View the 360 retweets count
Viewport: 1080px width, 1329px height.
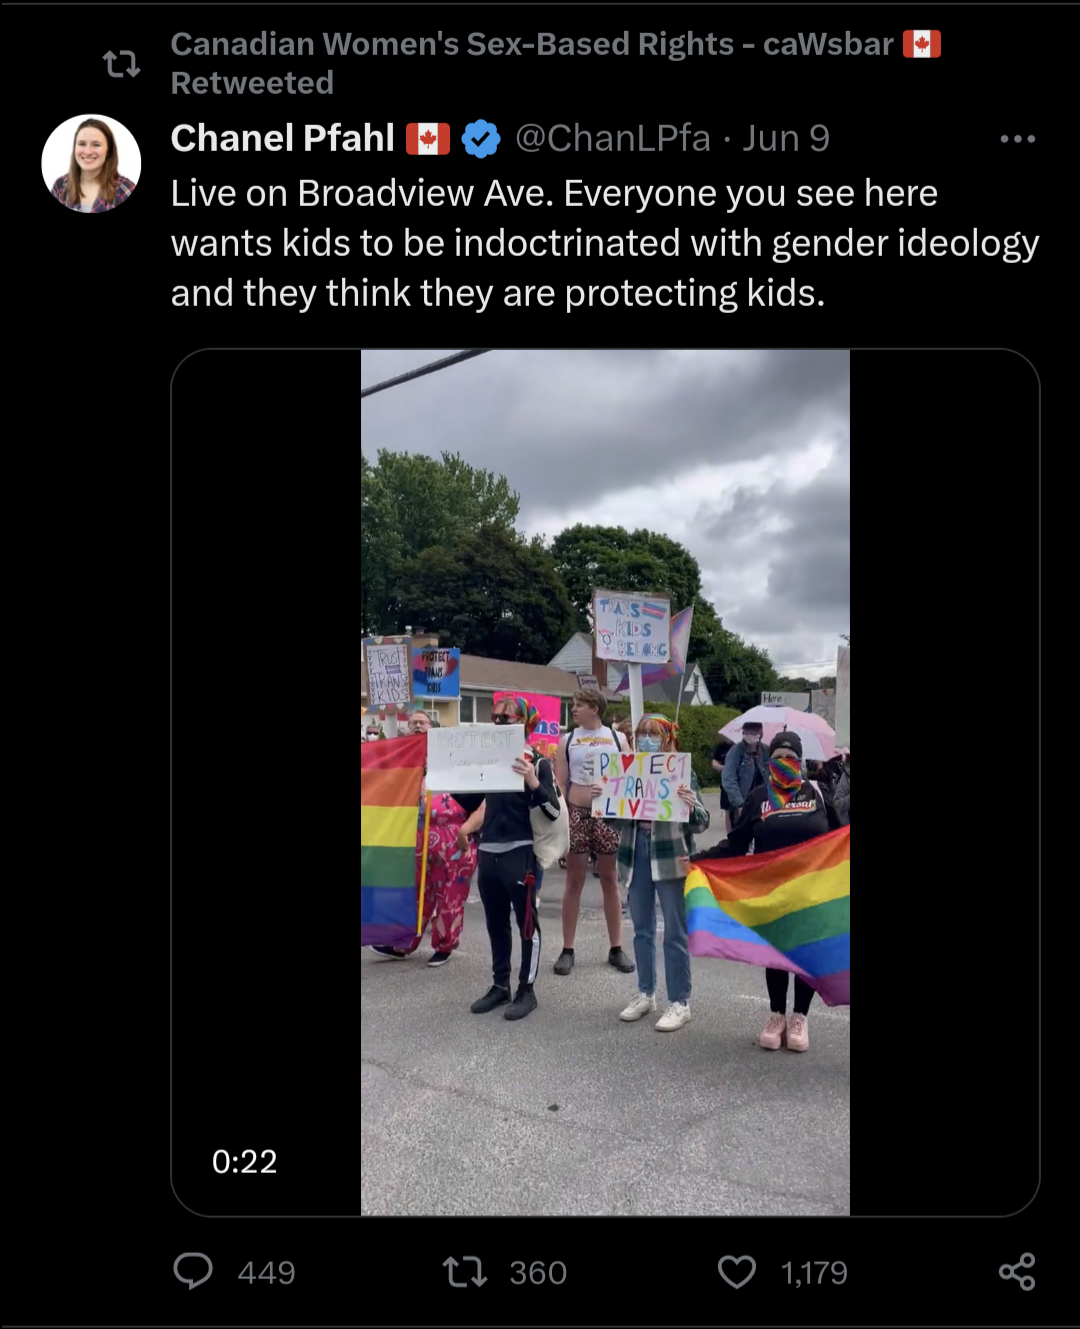click(x=538, y=1273)
